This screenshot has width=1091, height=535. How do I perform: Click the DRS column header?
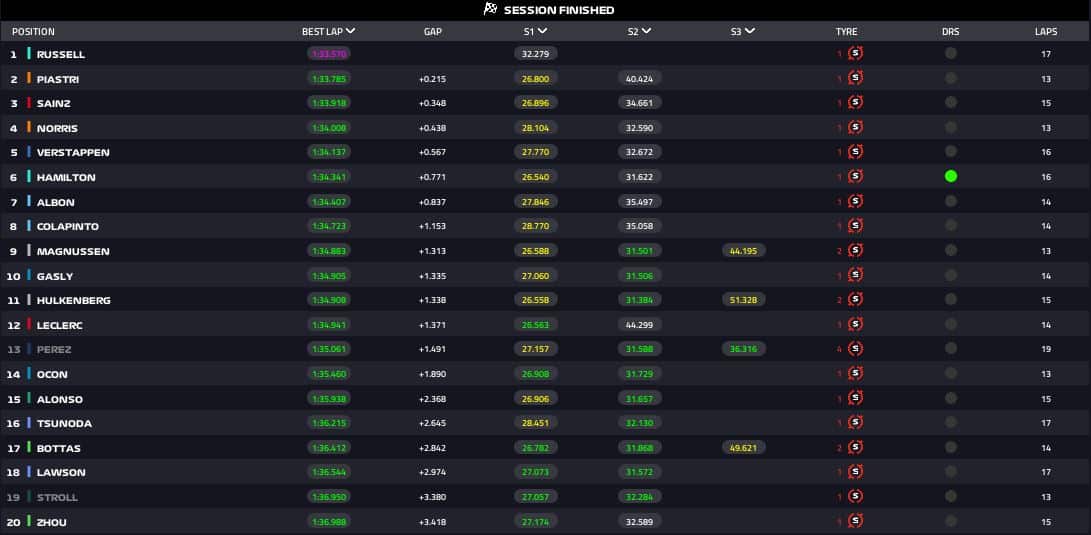click(x=950, y=32)
